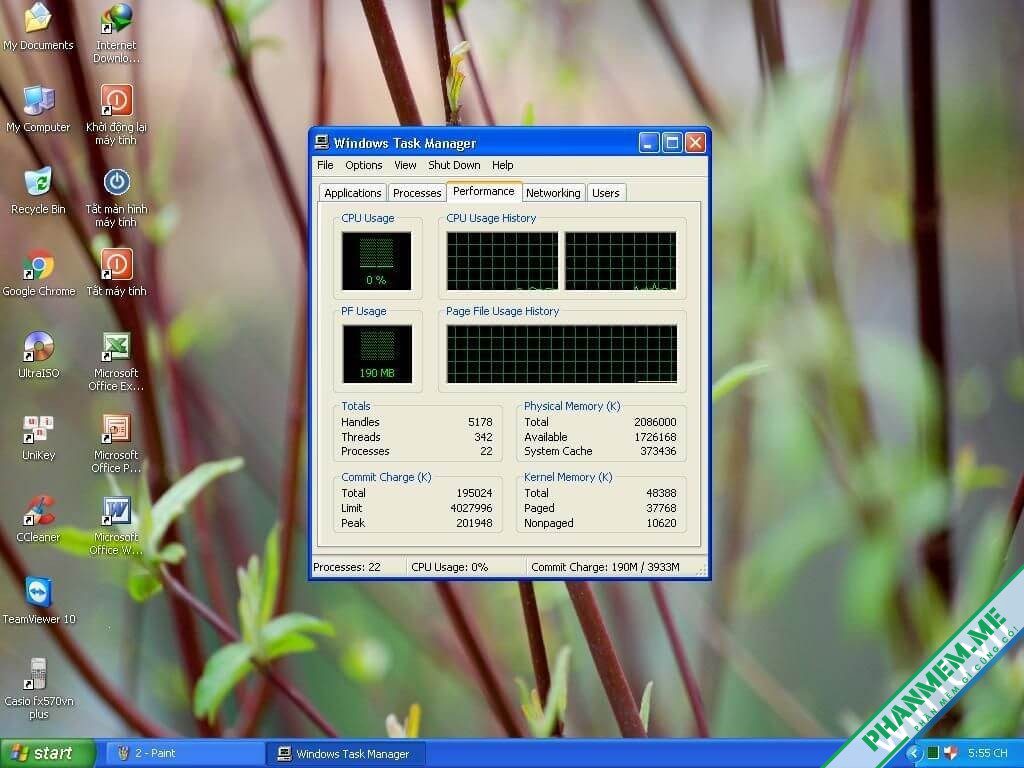Viewport: 1024px width, 768px height.
Task: Click the Available physical memory value 1726168
Action: click(x=655, y=437)
